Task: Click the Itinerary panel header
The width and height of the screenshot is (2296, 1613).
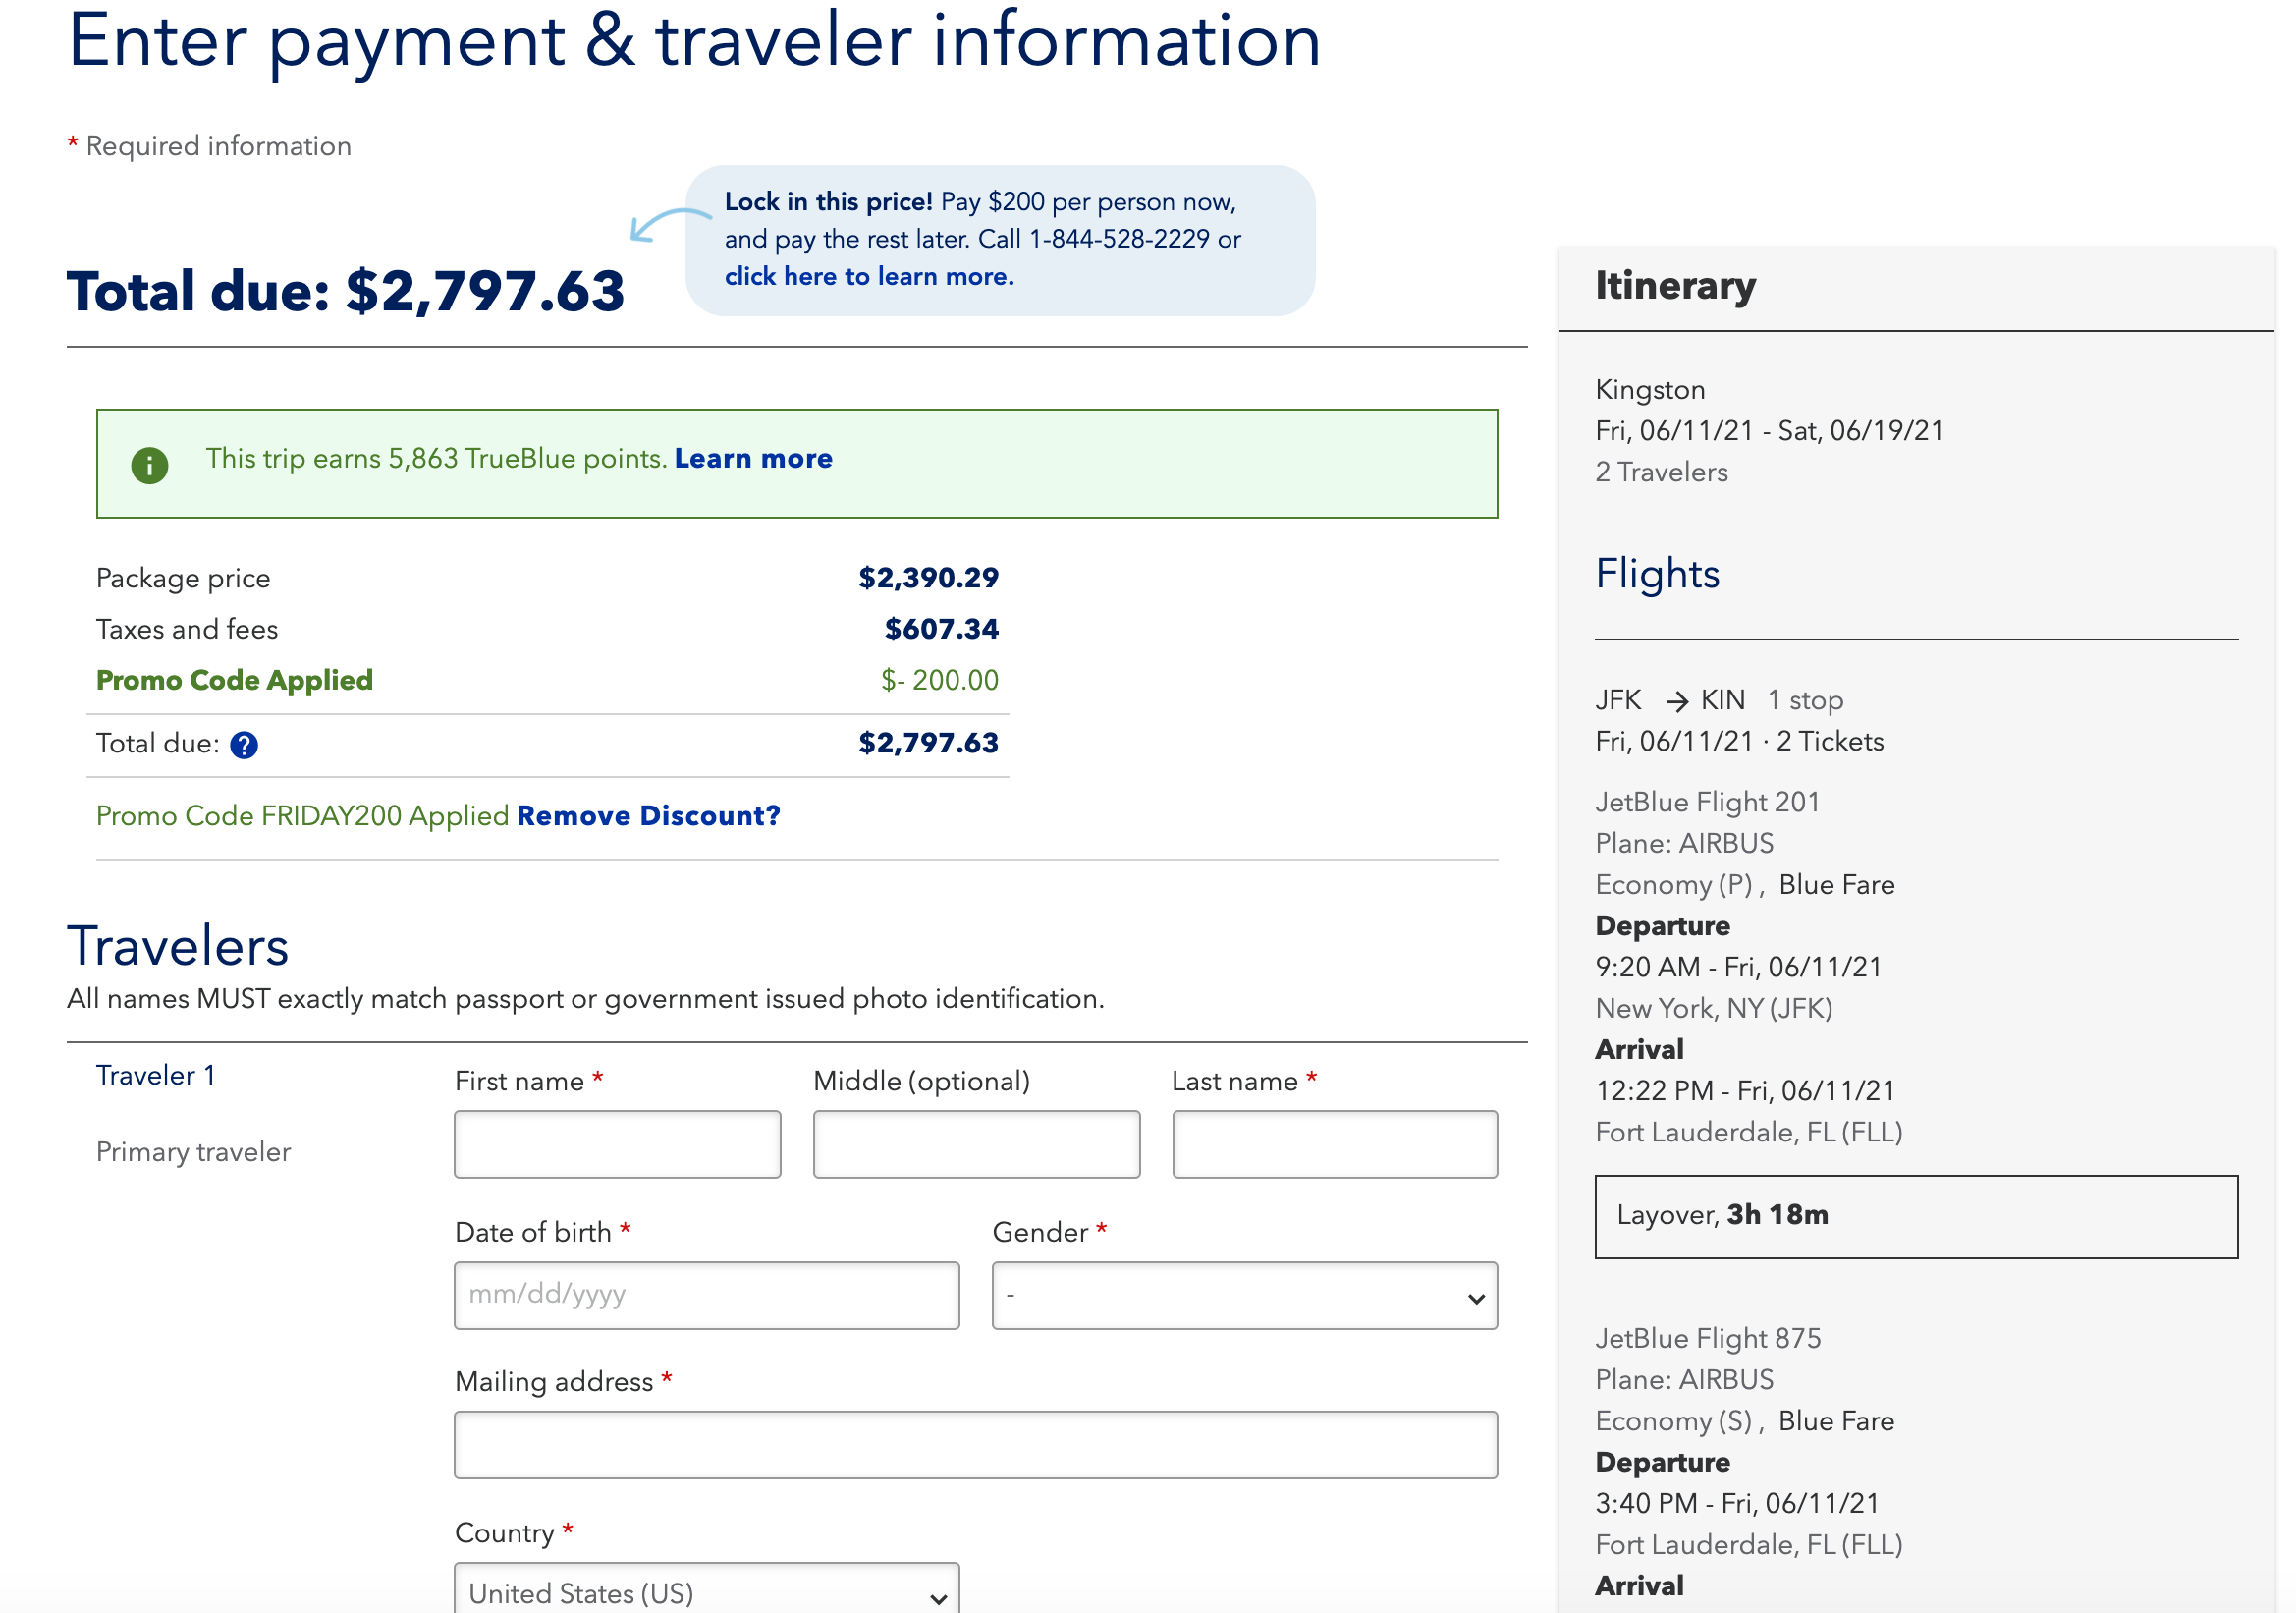Action: pyautogui.click(x=1675, y=286)
